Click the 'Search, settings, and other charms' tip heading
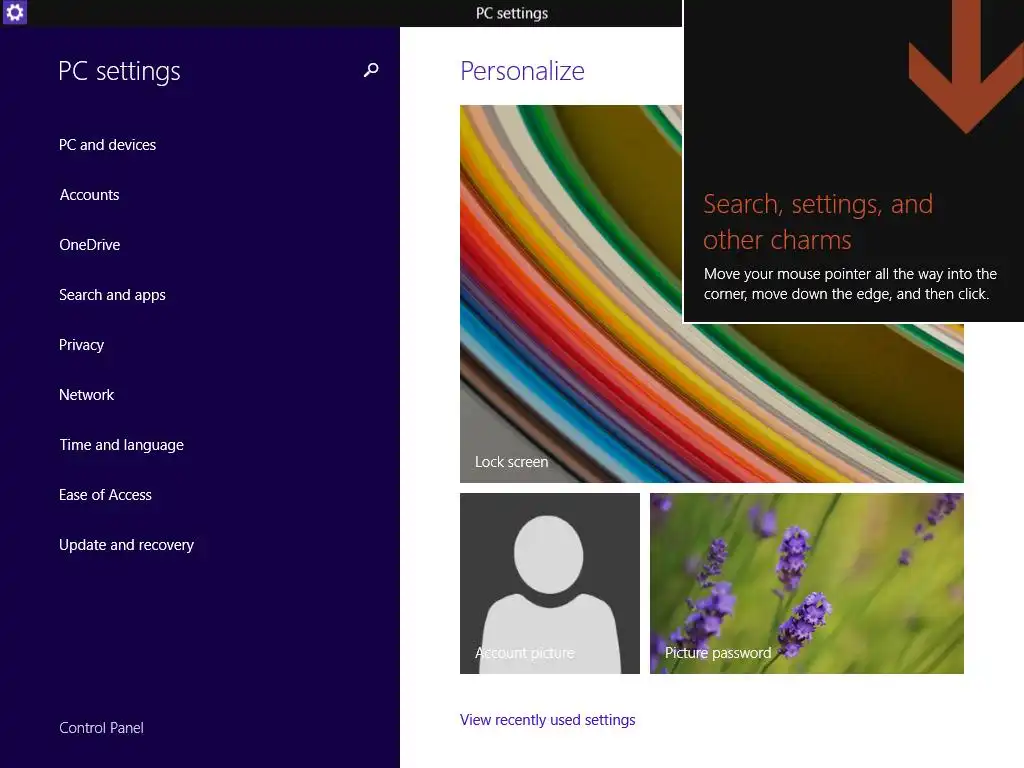 [x=818, y=222]
